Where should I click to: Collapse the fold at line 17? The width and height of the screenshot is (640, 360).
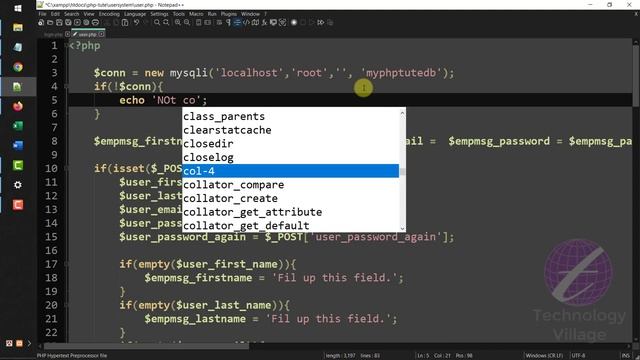click(66, 264)
